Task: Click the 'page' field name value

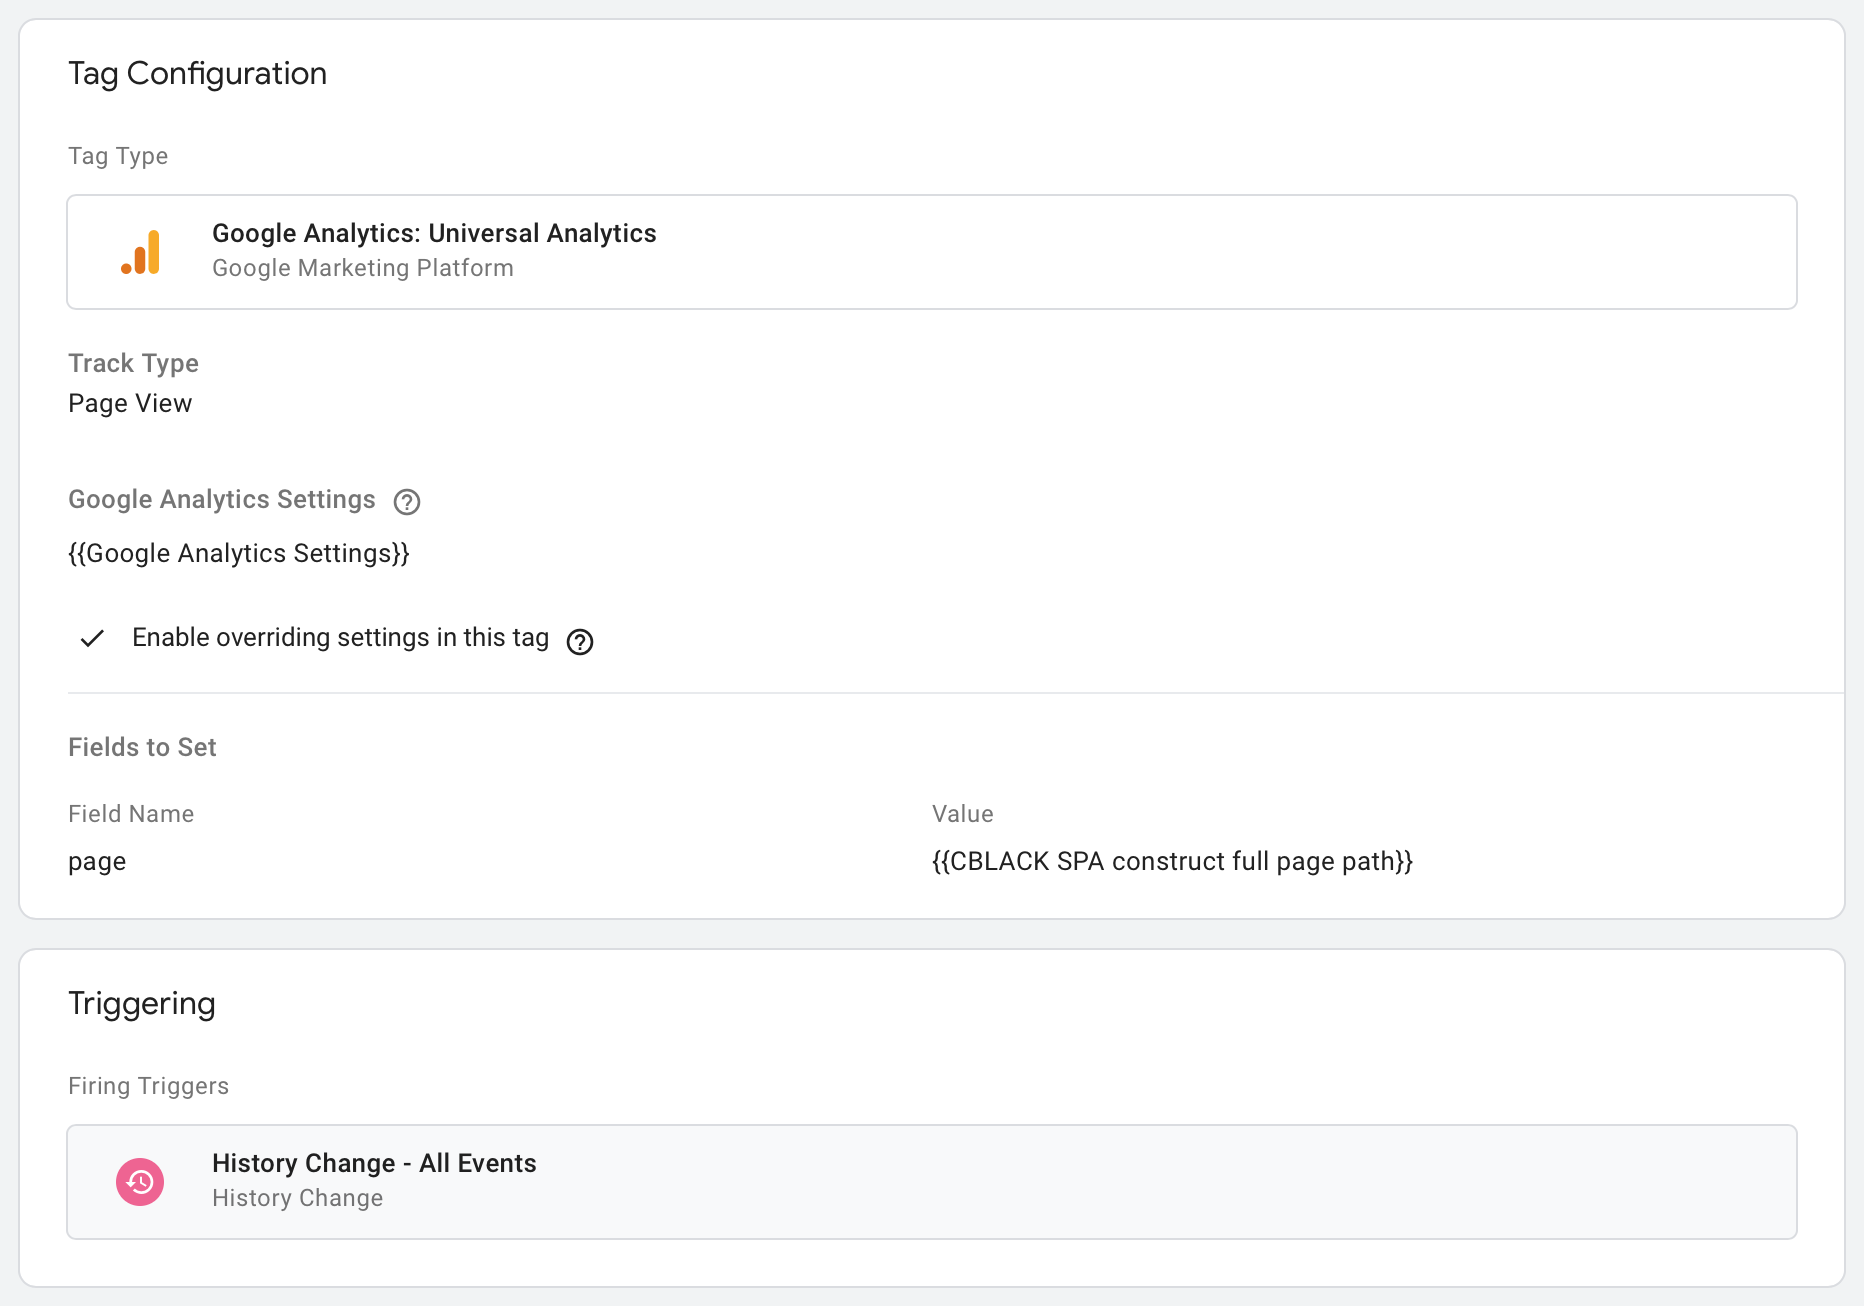Action: point(97,862)
